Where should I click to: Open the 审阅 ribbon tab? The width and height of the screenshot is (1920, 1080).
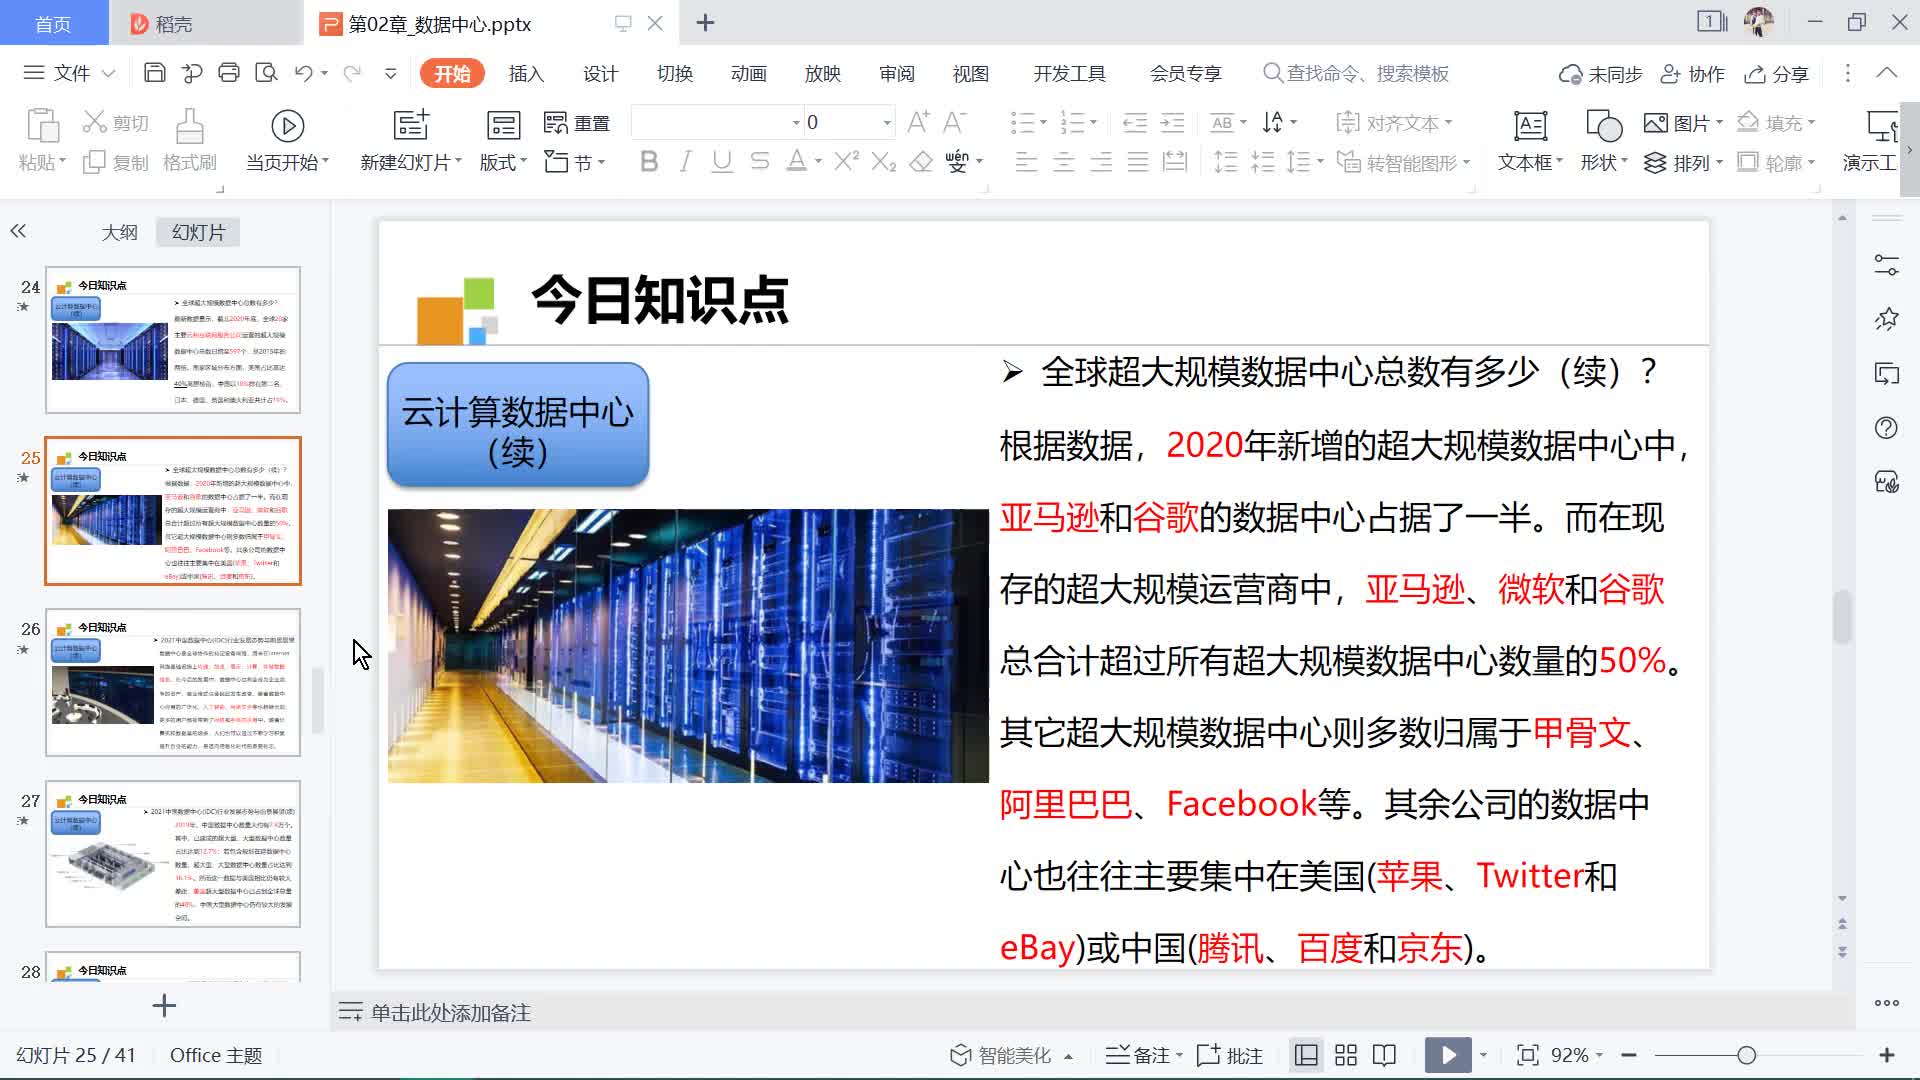pos(896,73)
